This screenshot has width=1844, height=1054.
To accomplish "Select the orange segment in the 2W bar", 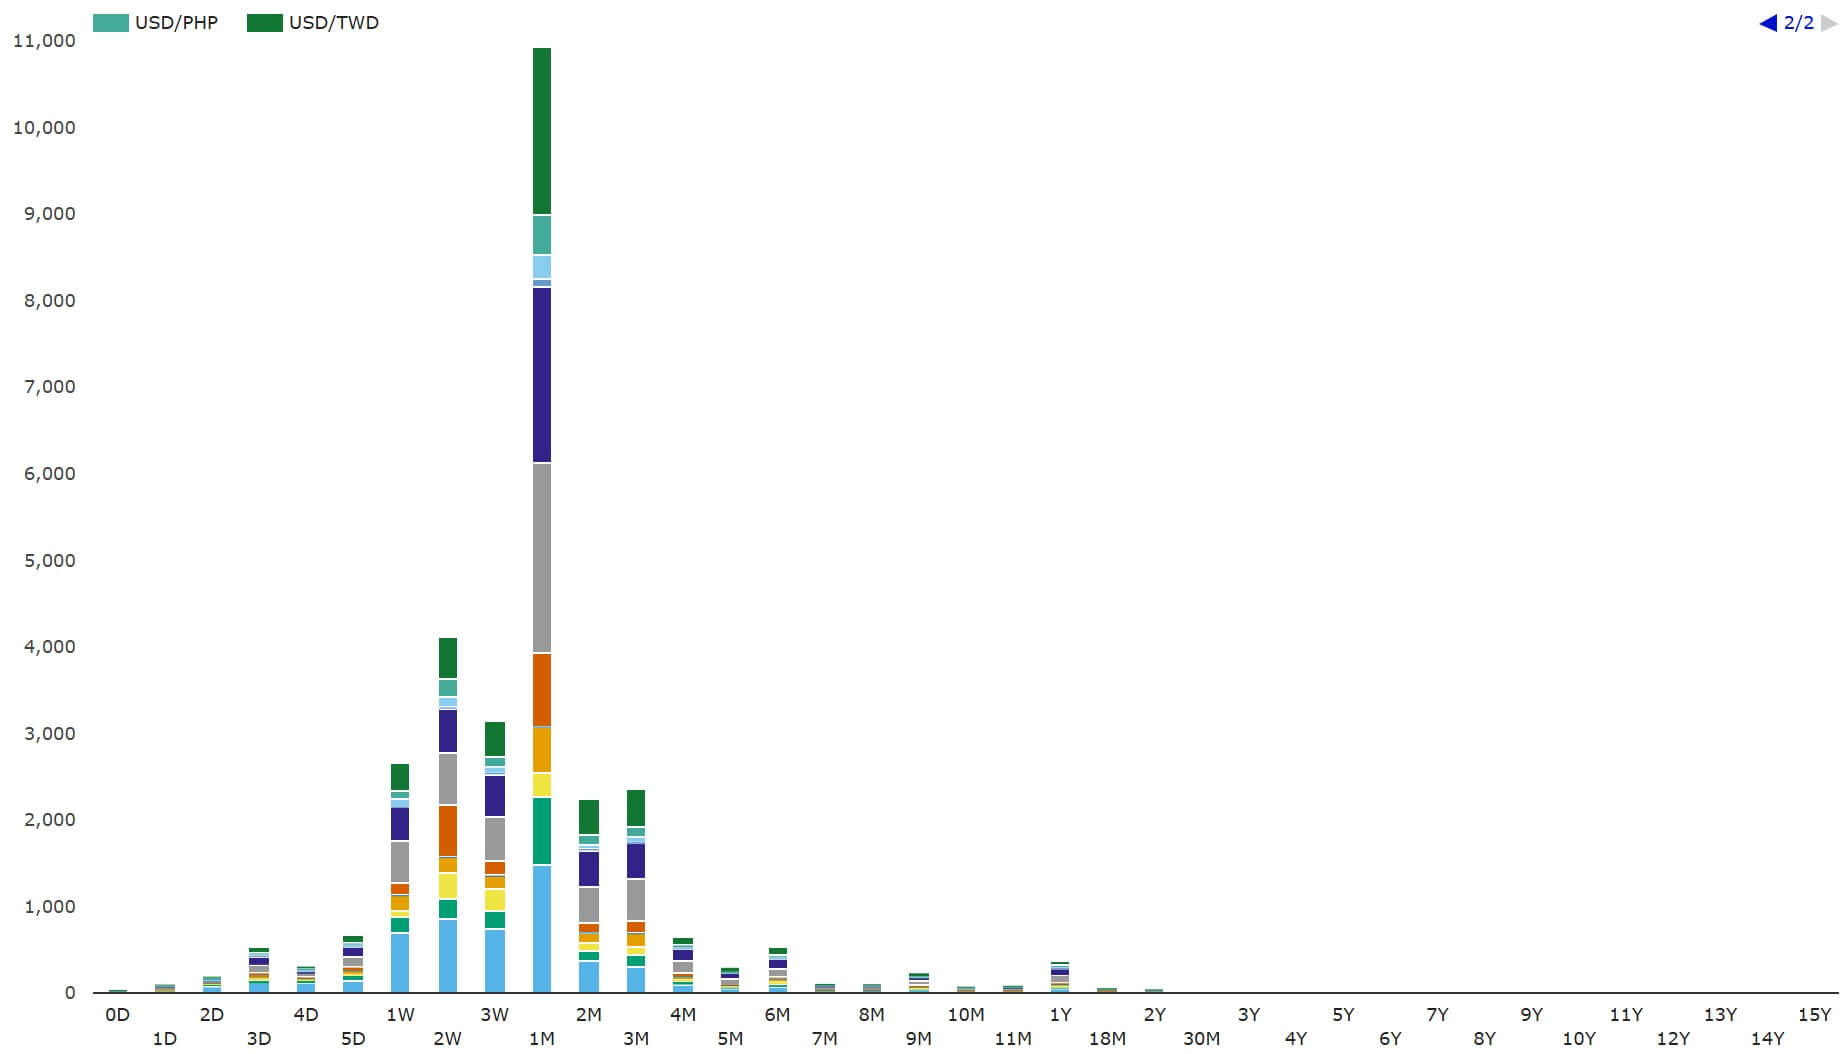I will 447,830.
